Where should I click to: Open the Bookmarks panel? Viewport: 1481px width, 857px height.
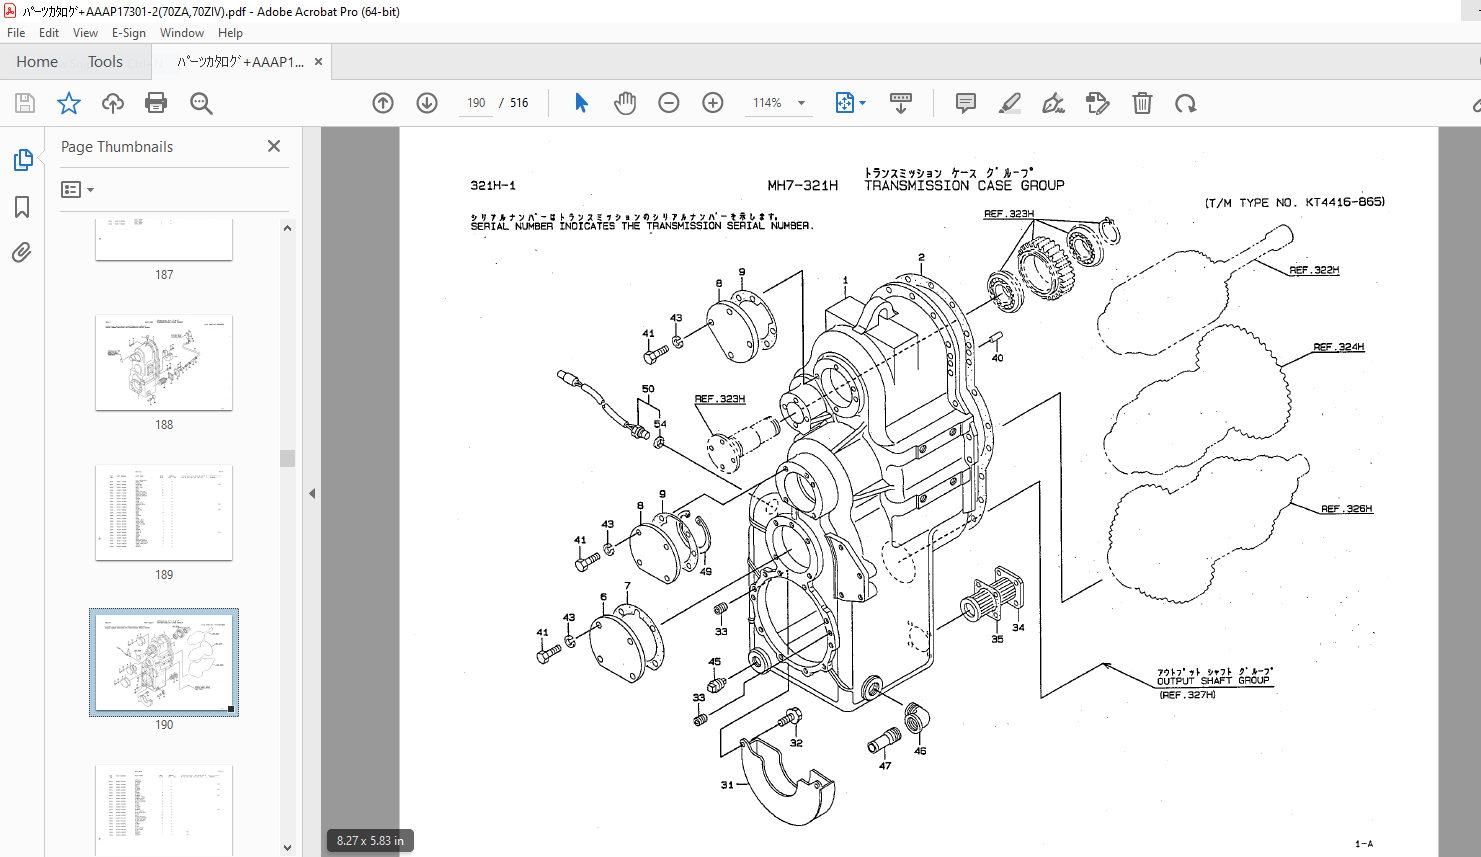coord(22,207)
